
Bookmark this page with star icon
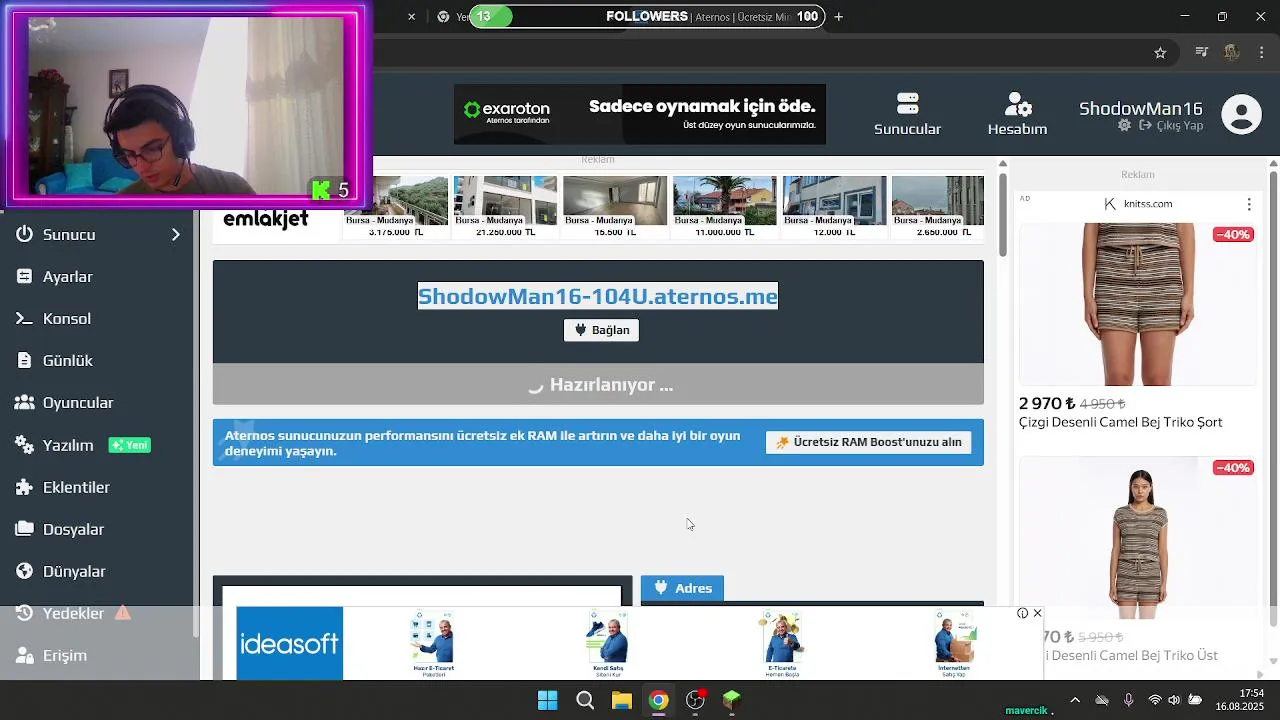click(x=1160, y=53)
